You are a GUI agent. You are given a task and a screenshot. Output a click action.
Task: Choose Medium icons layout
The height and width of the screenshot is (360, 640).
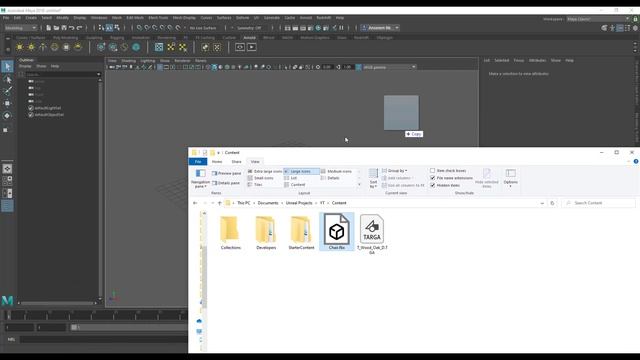tap(336, 171)
